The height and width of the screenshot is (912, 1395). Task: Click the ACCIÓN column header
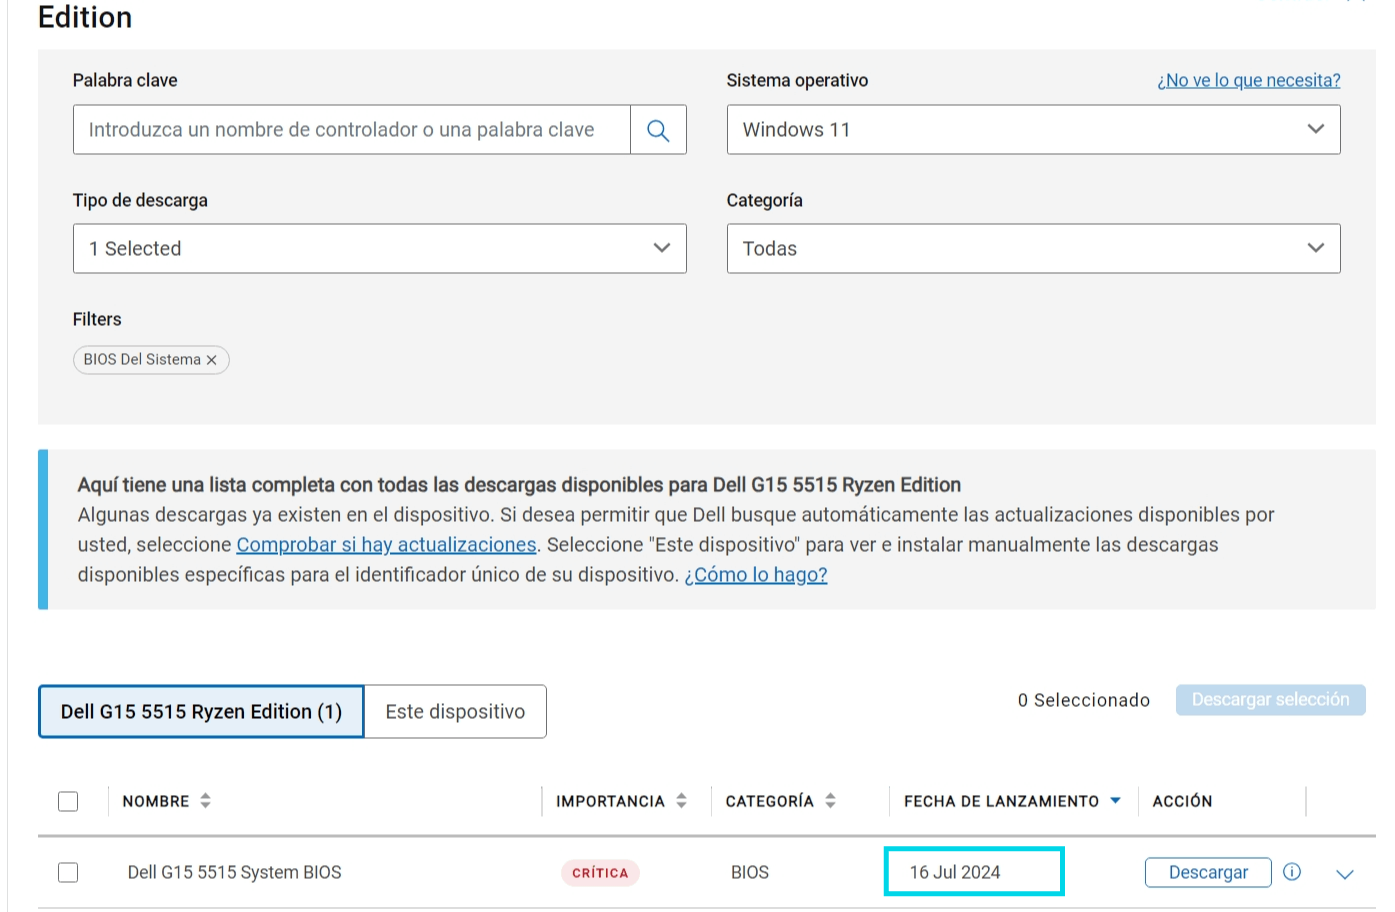click(x=1182, y=801)
